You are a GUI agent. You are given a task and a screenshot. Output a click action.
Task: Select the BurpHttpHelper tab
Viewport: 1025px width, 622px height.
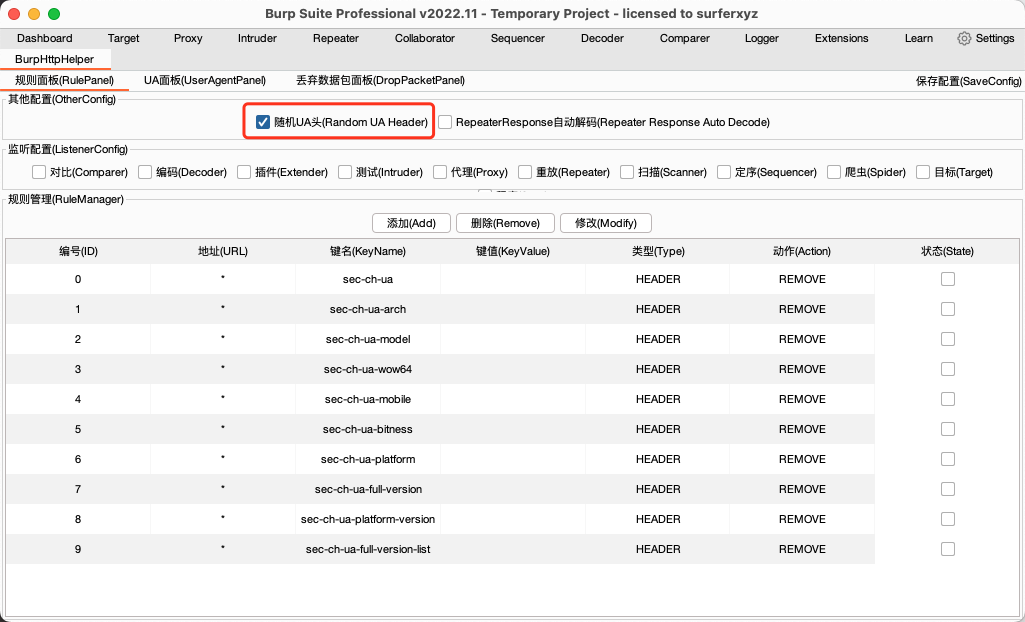coord(55,59)
